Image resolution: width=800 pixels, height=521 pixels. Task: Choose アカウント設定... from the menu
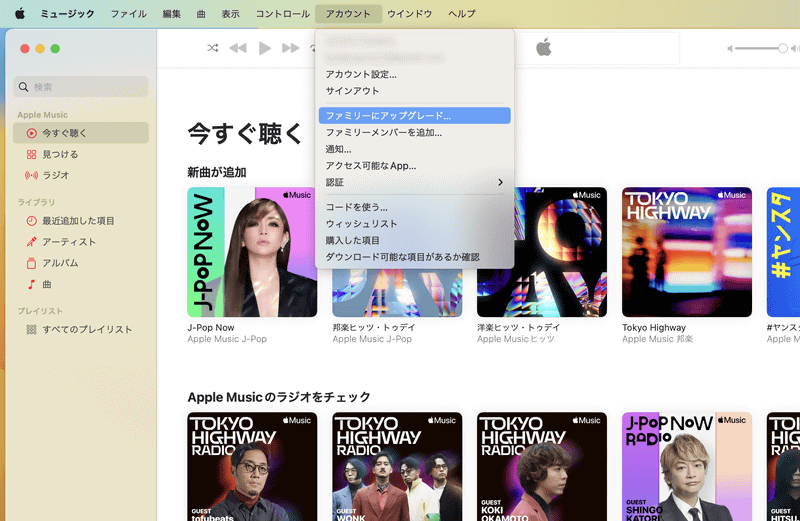pos(414,75)
